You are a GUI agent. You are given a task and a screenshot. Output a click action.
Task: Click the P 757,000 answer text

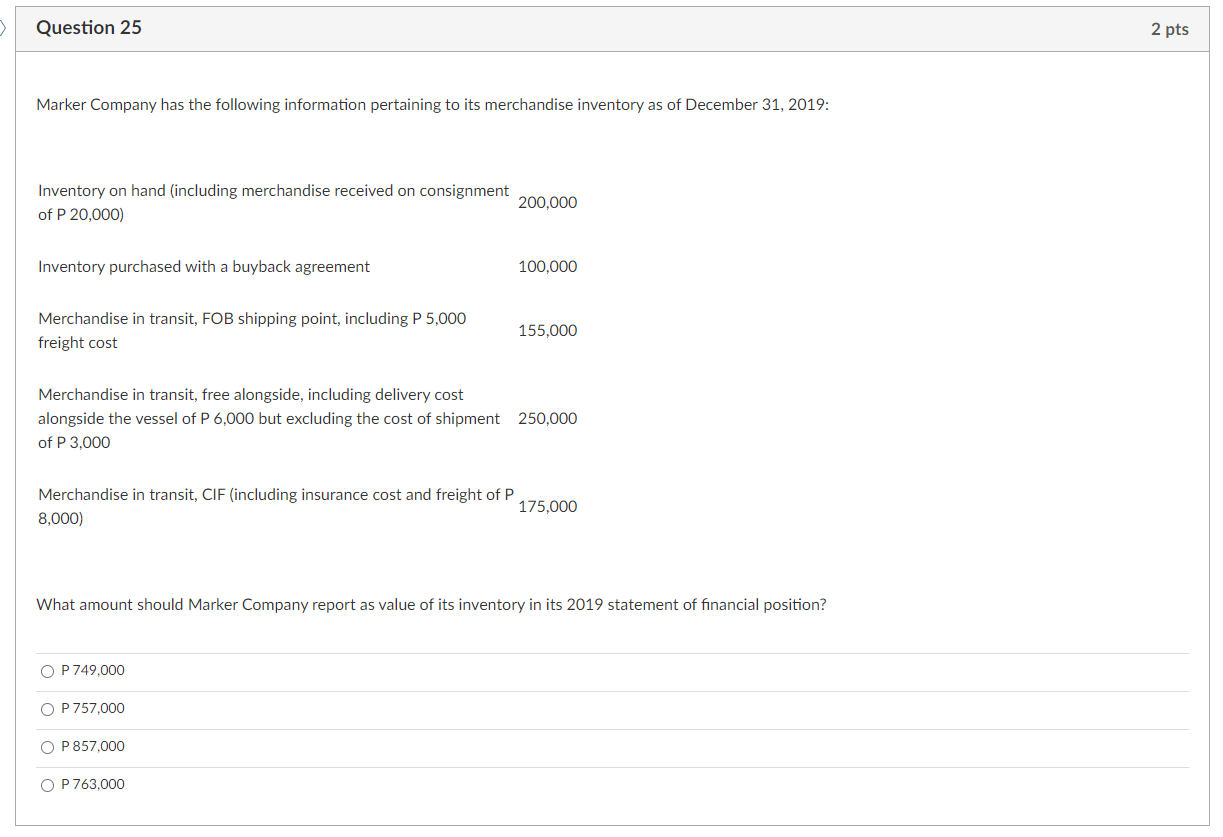point(92,709)
